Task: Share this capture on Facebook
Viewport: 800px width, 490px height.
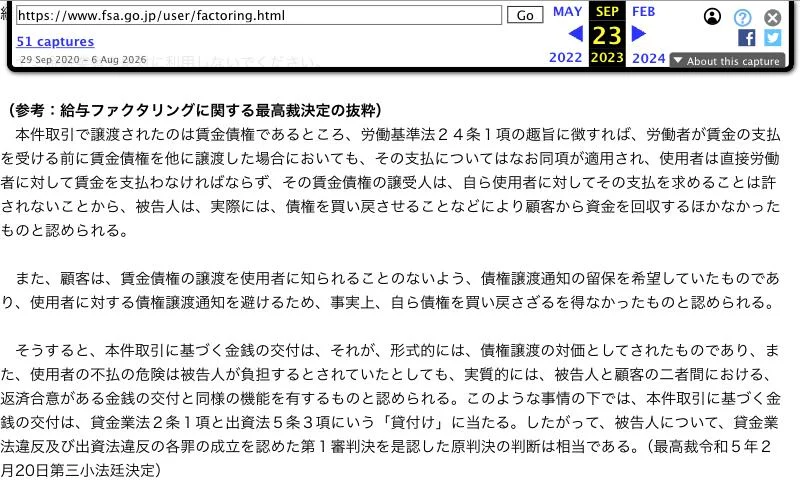Action: tap(746, 38)
